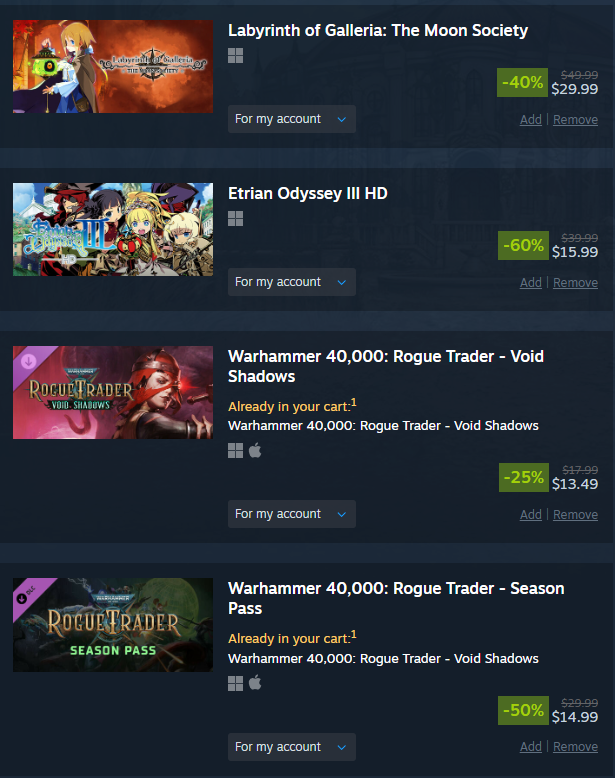
Task: Click Windows icon under Season Pass entry
Action: [235, 683]
